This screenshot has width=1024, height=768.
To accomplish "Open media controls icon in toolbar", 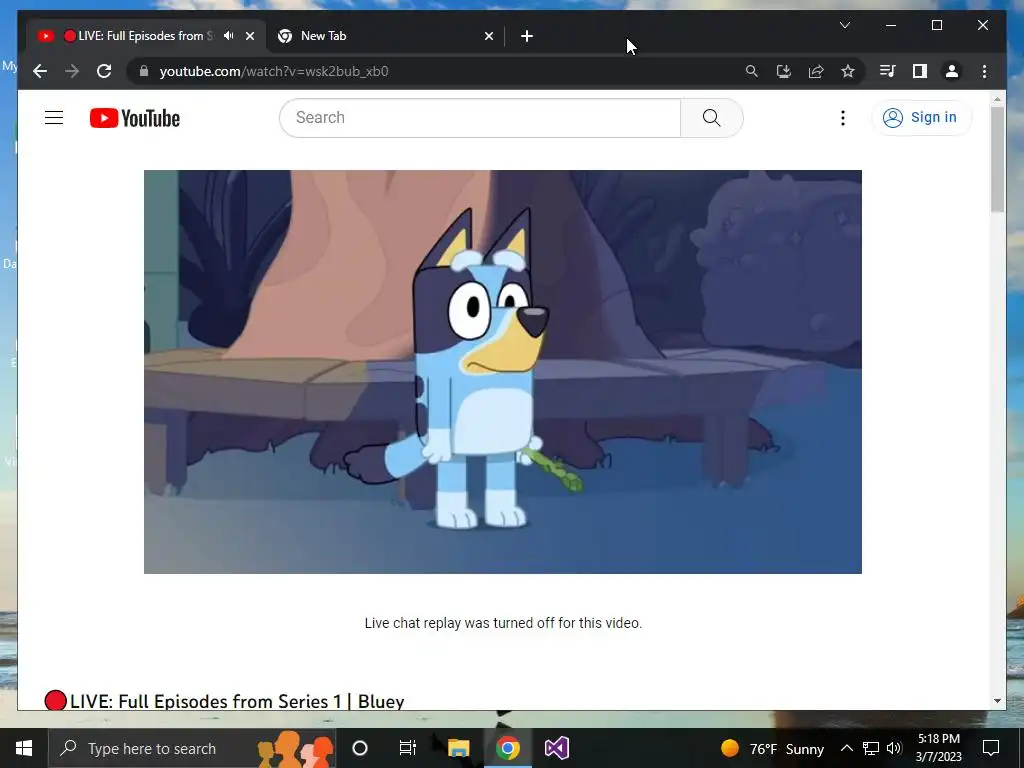I will coord(888,71).
